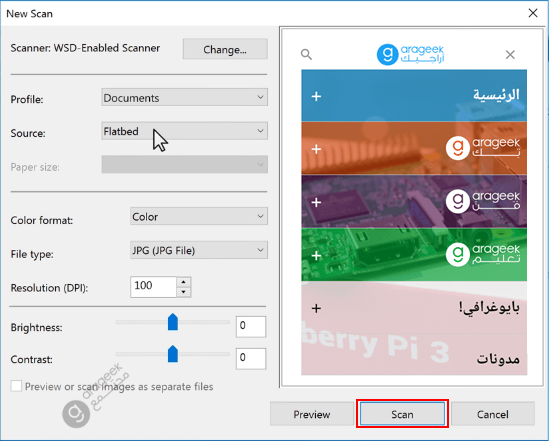Increase resolution with the up spinner arrow
The width and height of the screenshot is (549, 441).
pos(184,282)
